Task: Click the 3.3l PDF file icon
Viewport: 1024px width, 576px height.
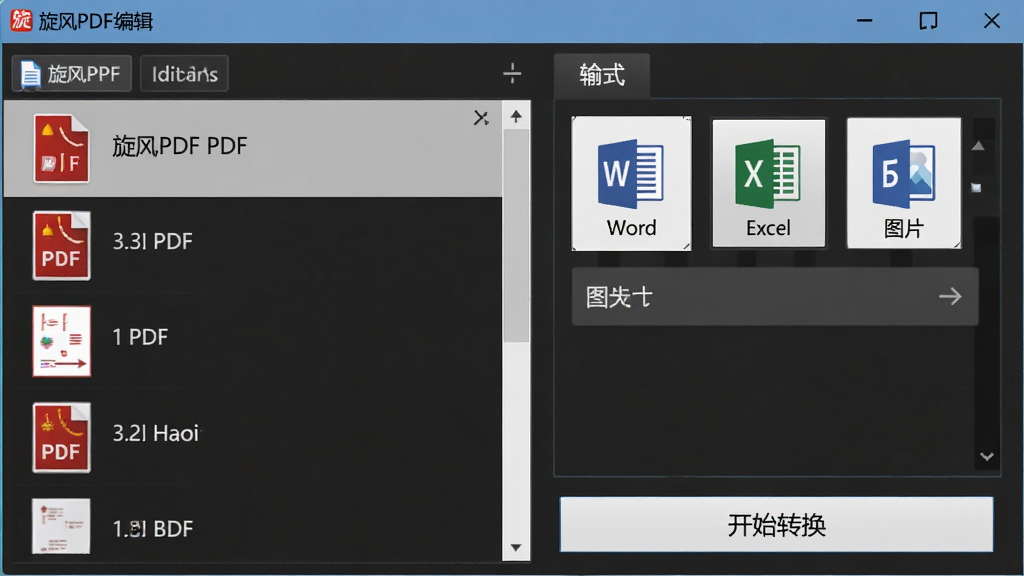Action: [61, 246]
